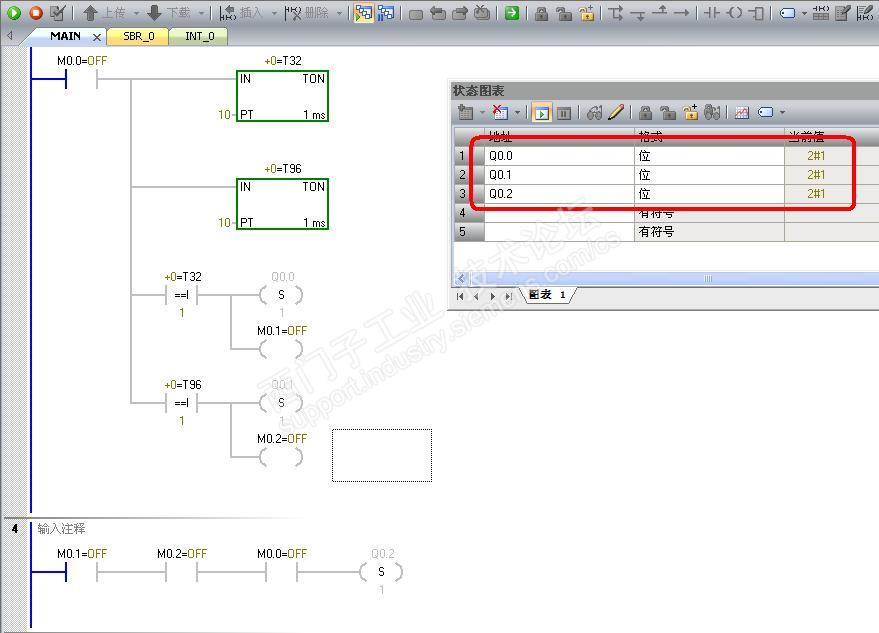Toggle network comments icon
The width and height of the screenshot is (879, 633).
coord(865,12)
